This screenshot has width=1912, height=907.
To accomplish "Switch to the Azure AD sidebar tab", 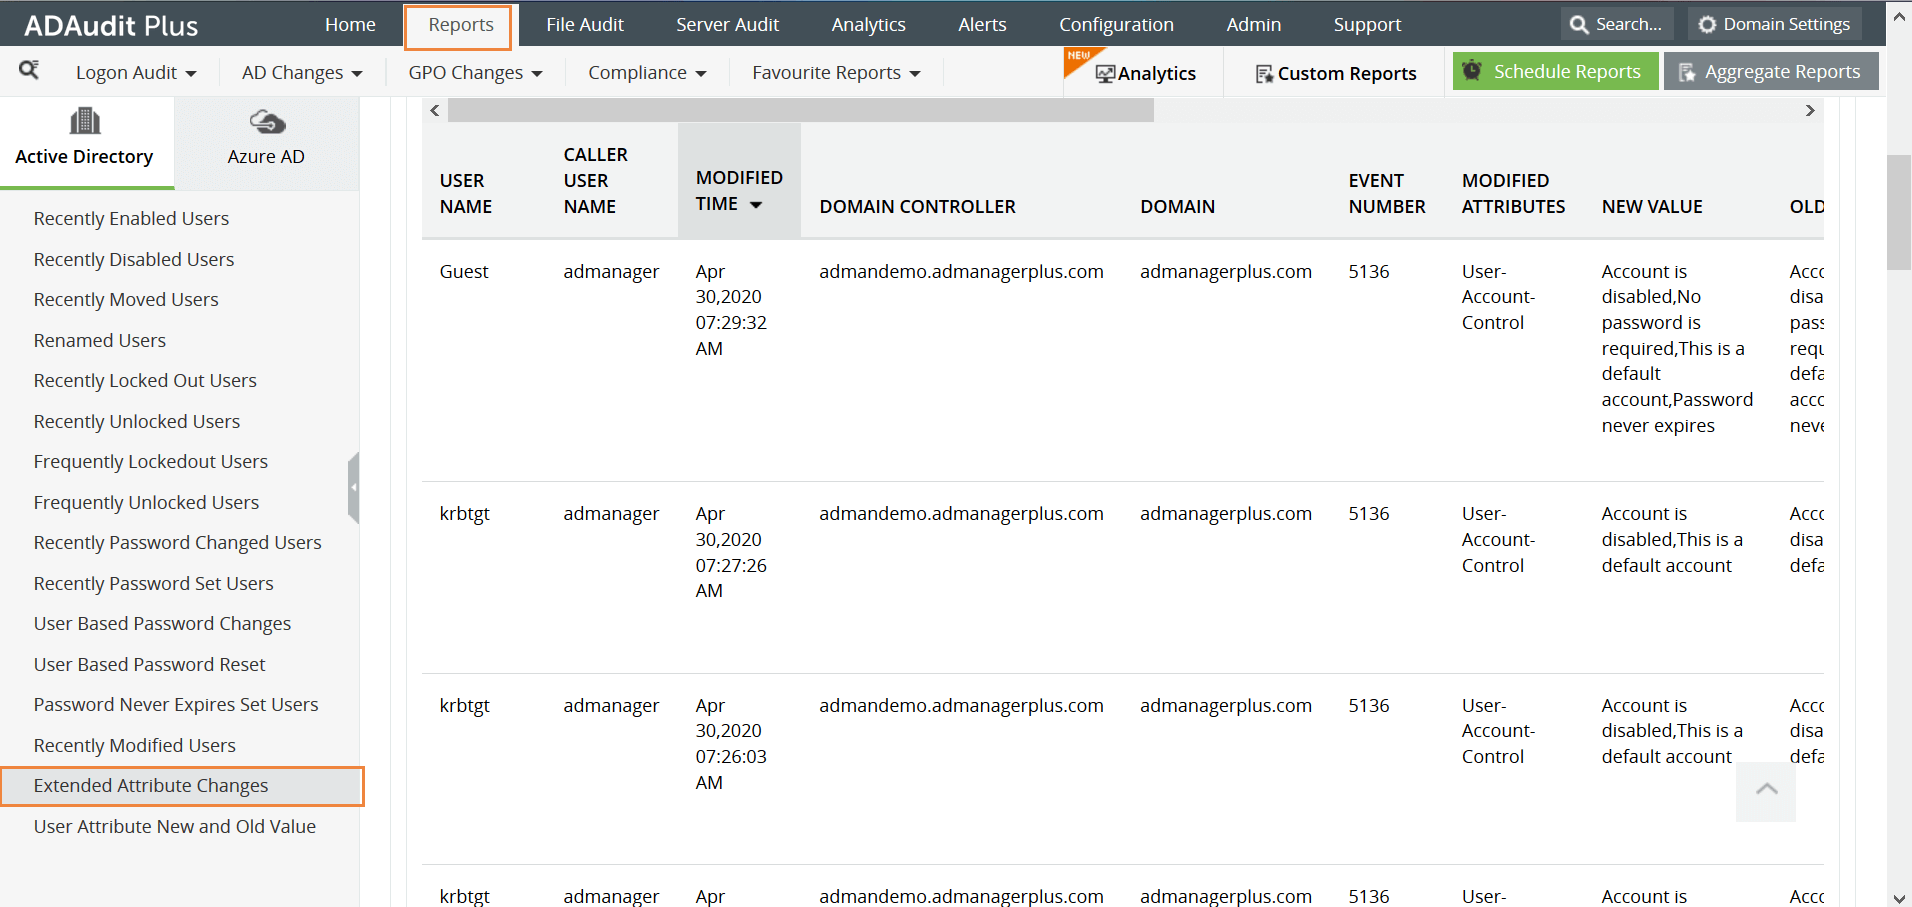I will 266,142.
